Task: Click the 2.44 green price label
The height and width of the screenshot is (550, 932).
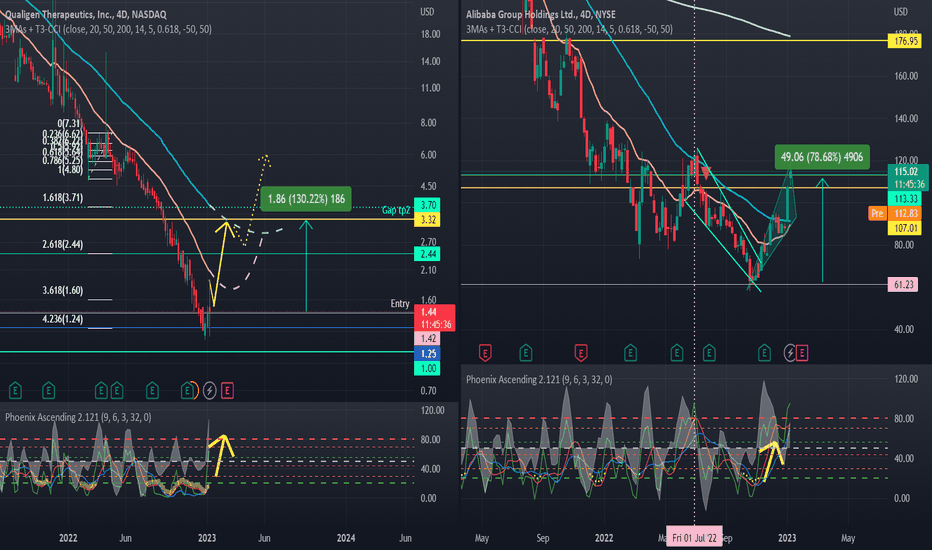Action: pyautogui.click(x=427, y=254)
